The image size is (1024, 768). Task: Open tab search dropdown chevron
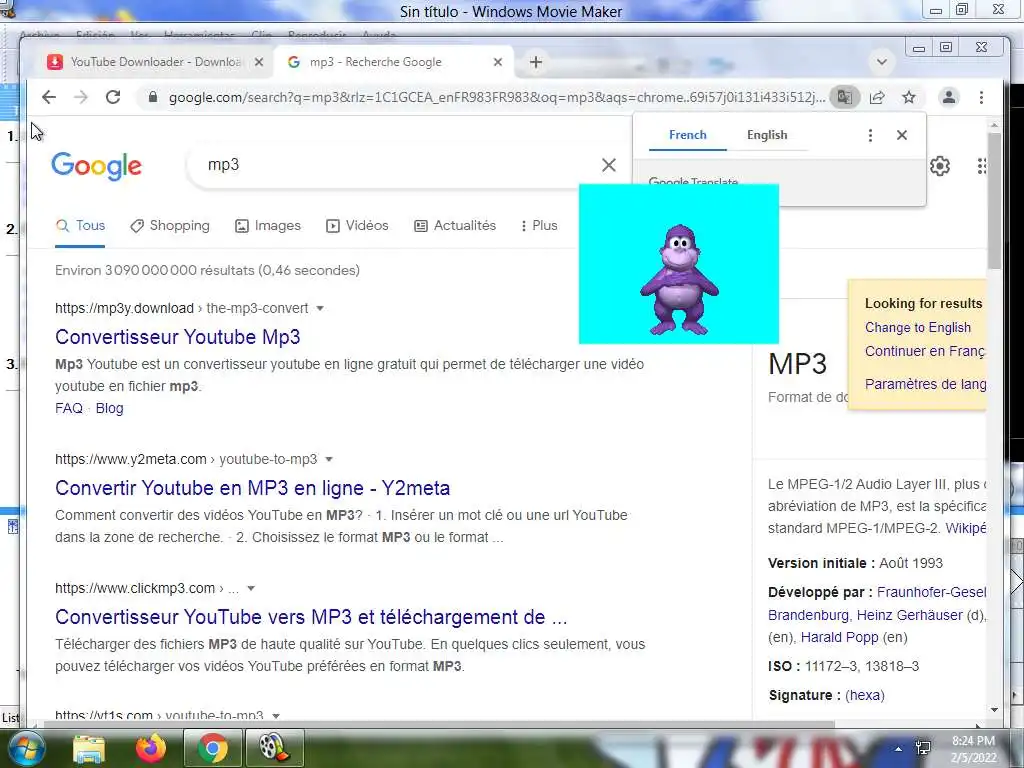click(x=882, y=62)
